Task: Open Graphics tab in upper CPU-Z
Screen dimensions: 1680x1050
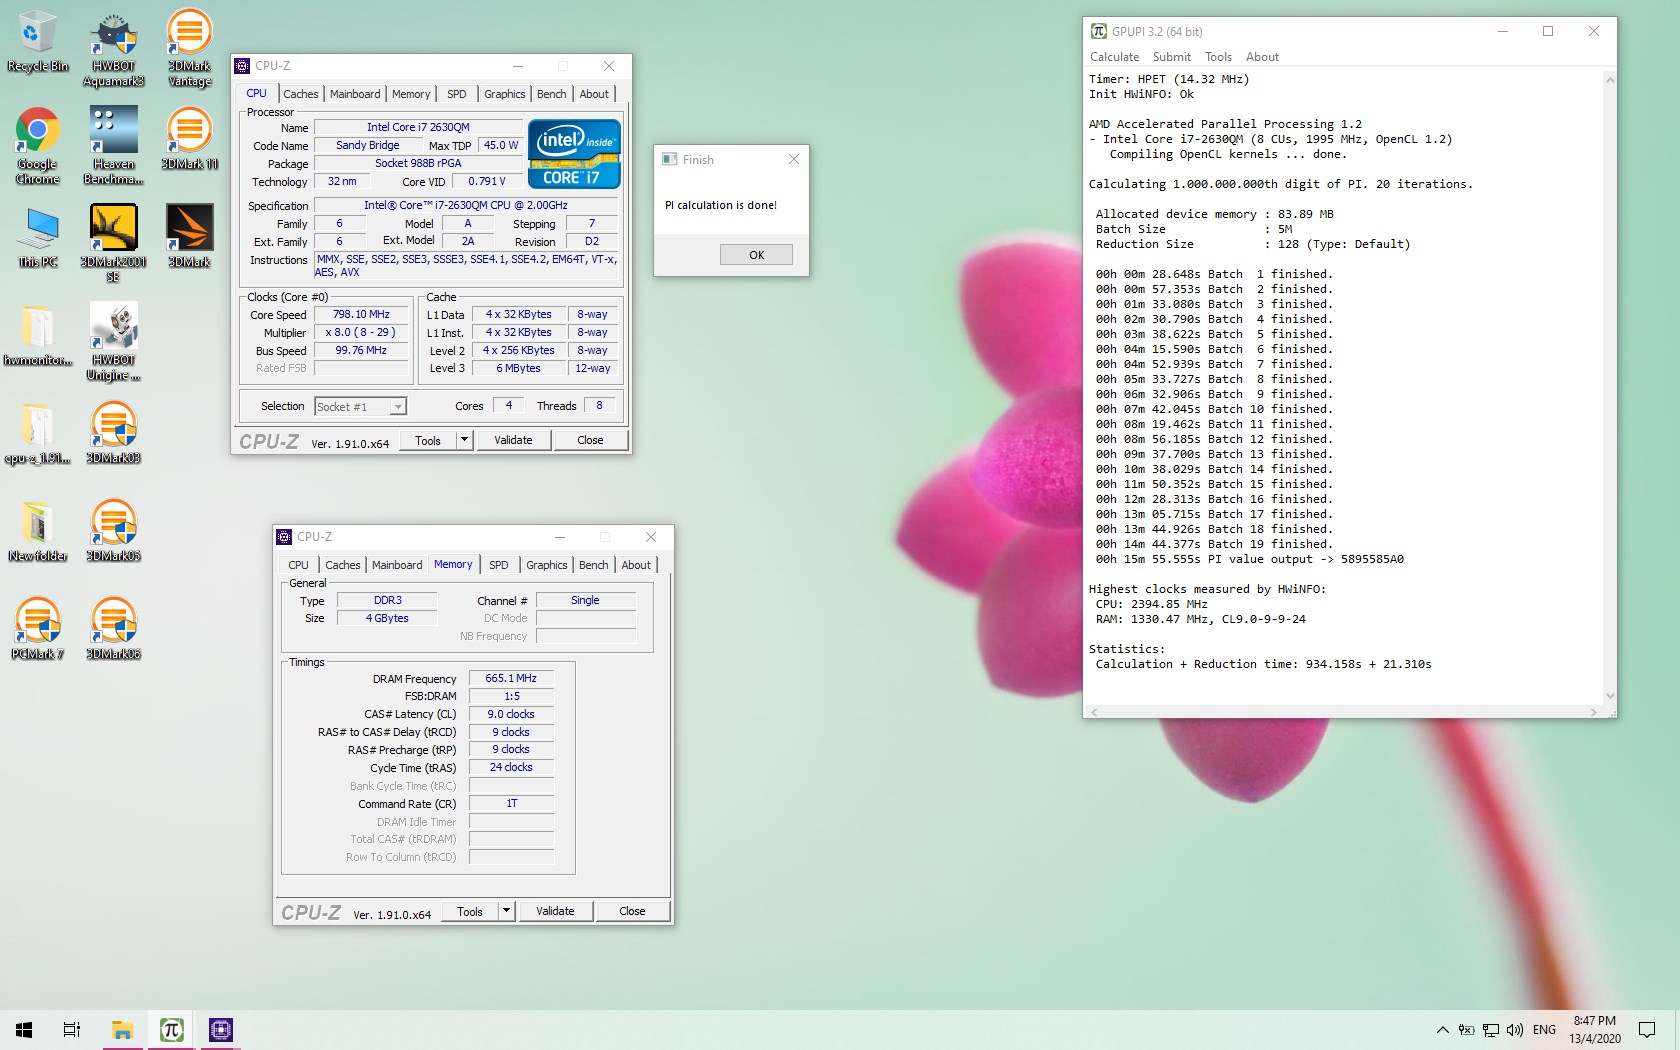Action: (x=504, y=94)
